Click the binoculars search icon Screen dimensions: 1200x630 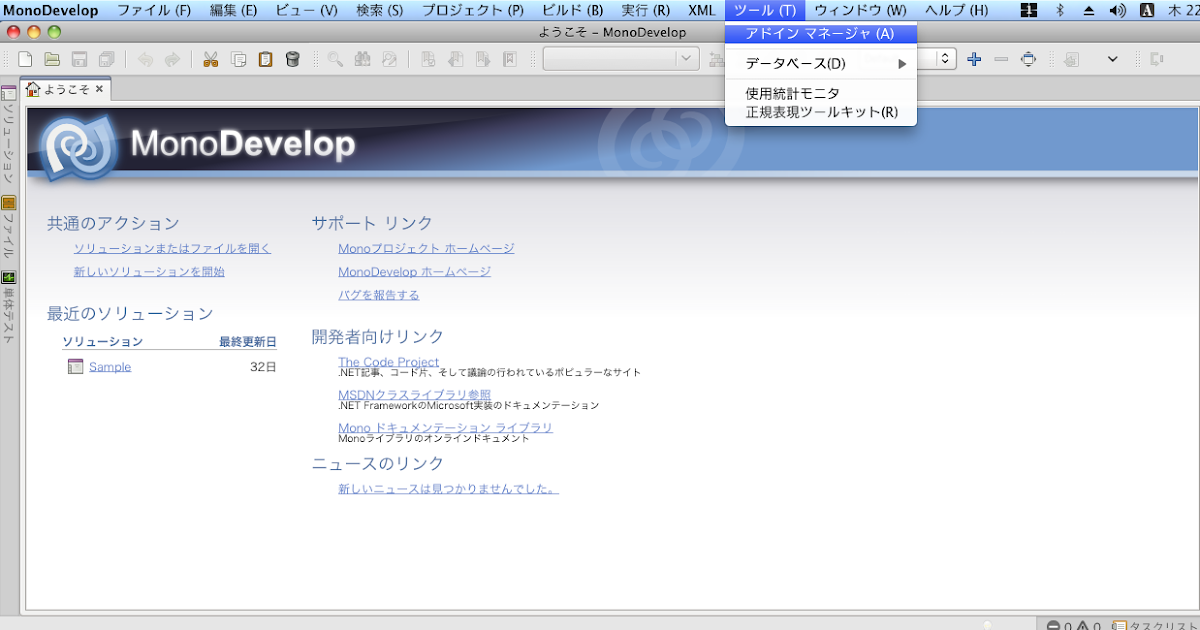362,59
